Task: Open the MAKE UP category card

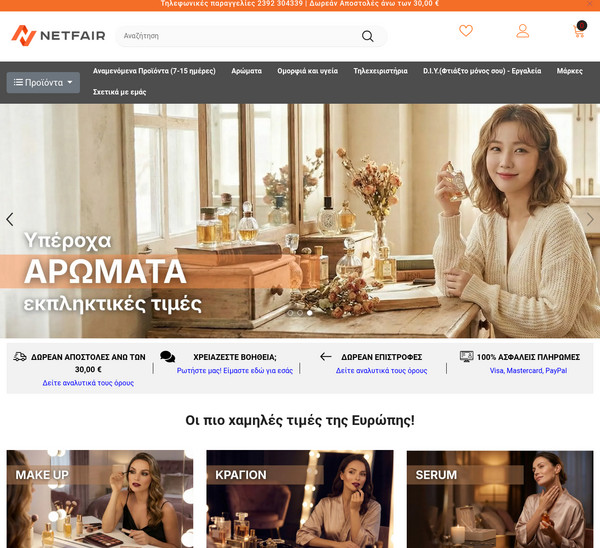Action: tap(100, 499)
